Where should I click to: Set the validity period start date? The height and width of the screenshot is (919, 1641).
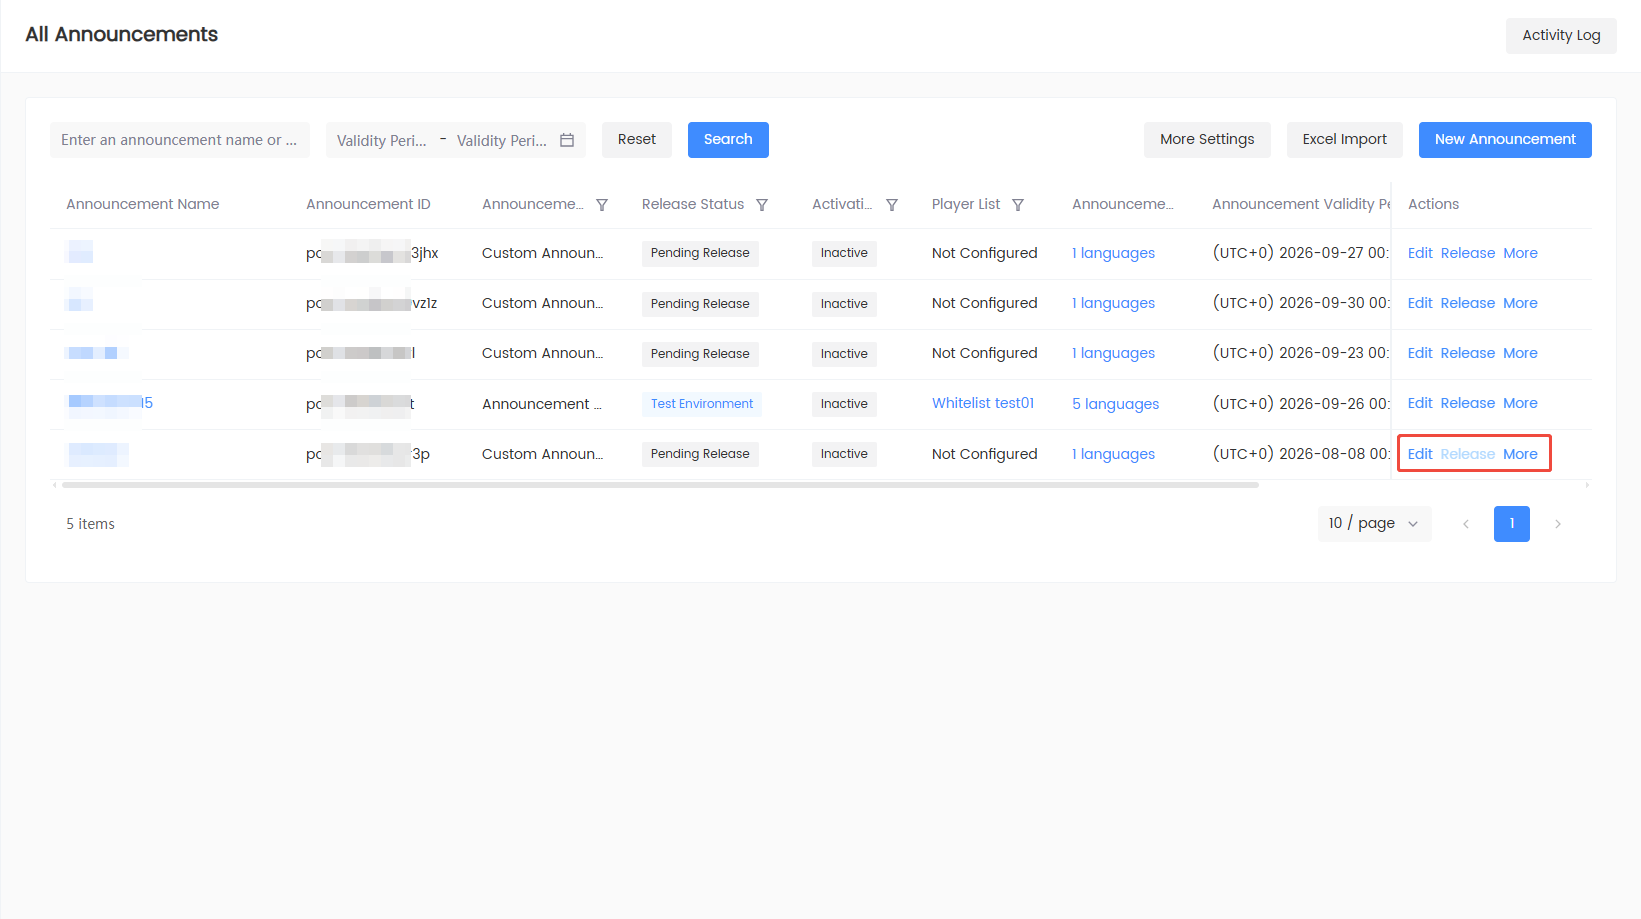pos(382,141)
